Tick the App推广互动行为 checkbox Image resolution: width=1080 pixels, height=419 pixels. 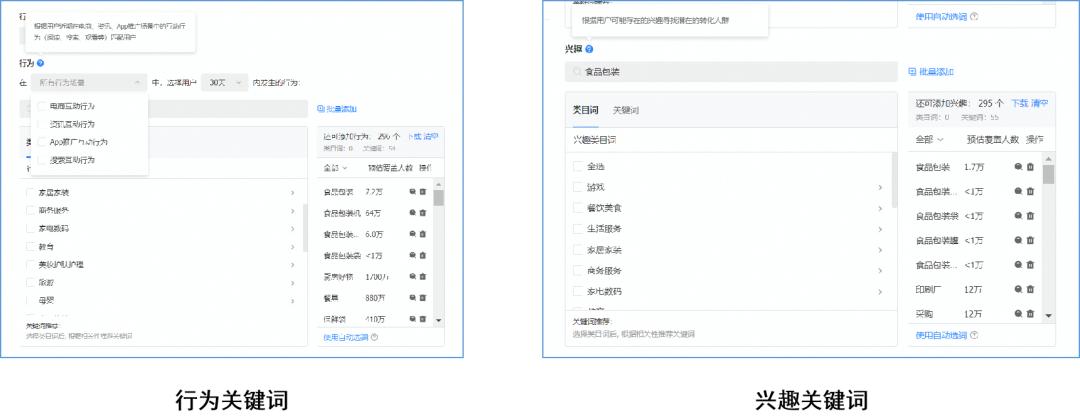[43, 142]
